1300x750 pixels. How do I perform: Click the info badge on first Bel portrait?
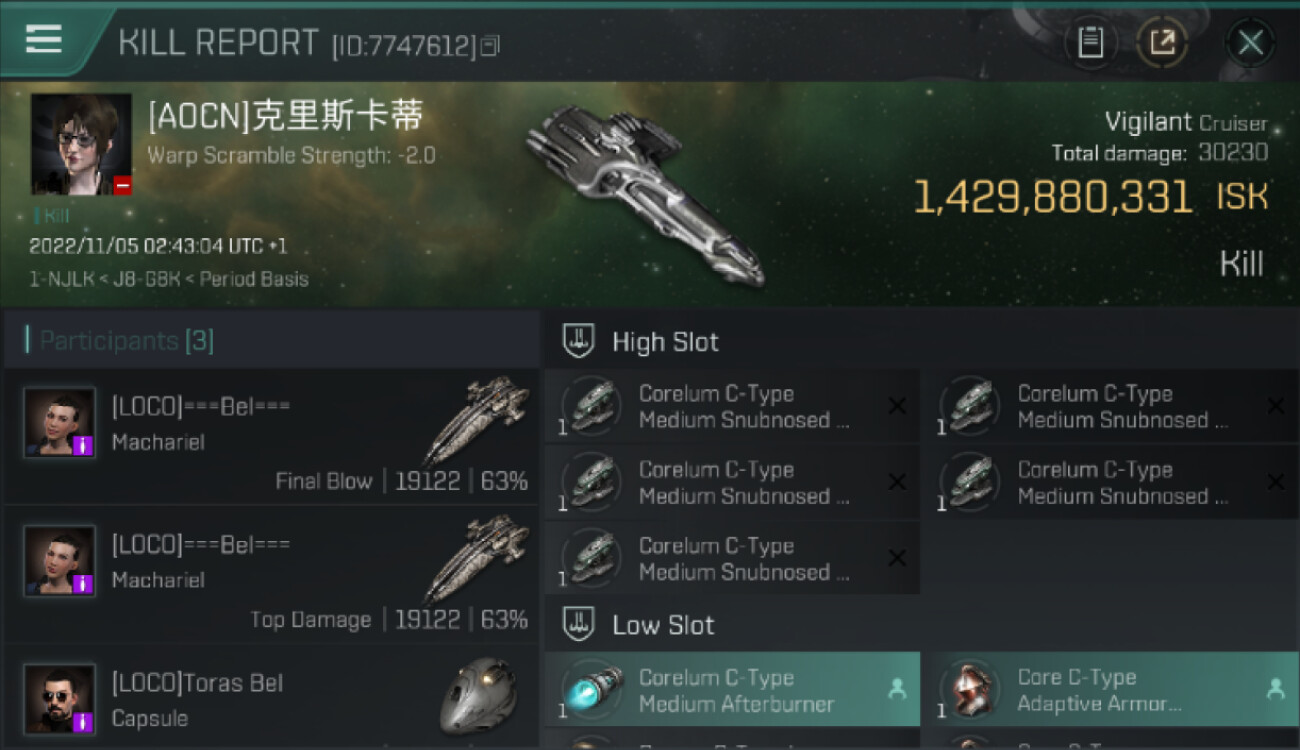[84, 446]
